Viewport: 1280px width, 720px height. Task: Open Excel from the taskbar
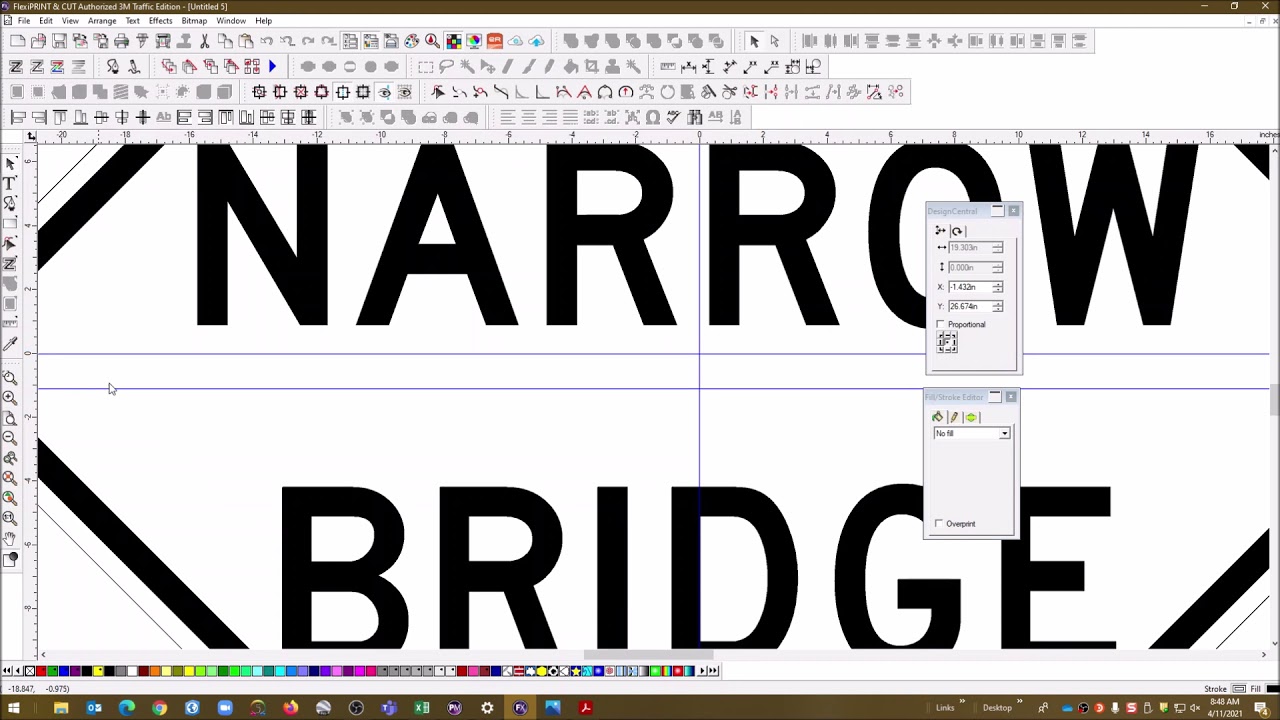[422, 708]
